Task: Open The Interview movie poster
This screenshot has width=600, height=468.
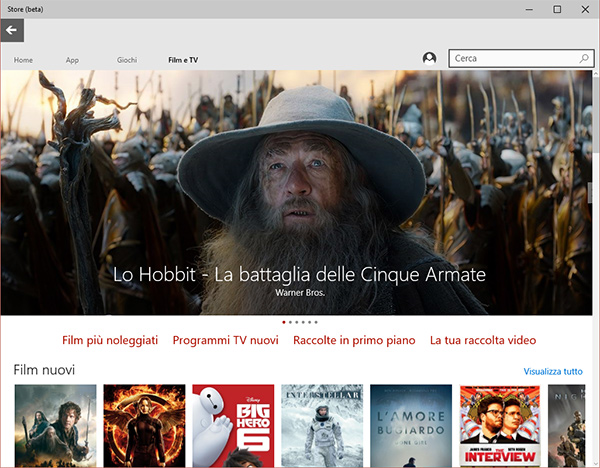Action: click(499, 426)
